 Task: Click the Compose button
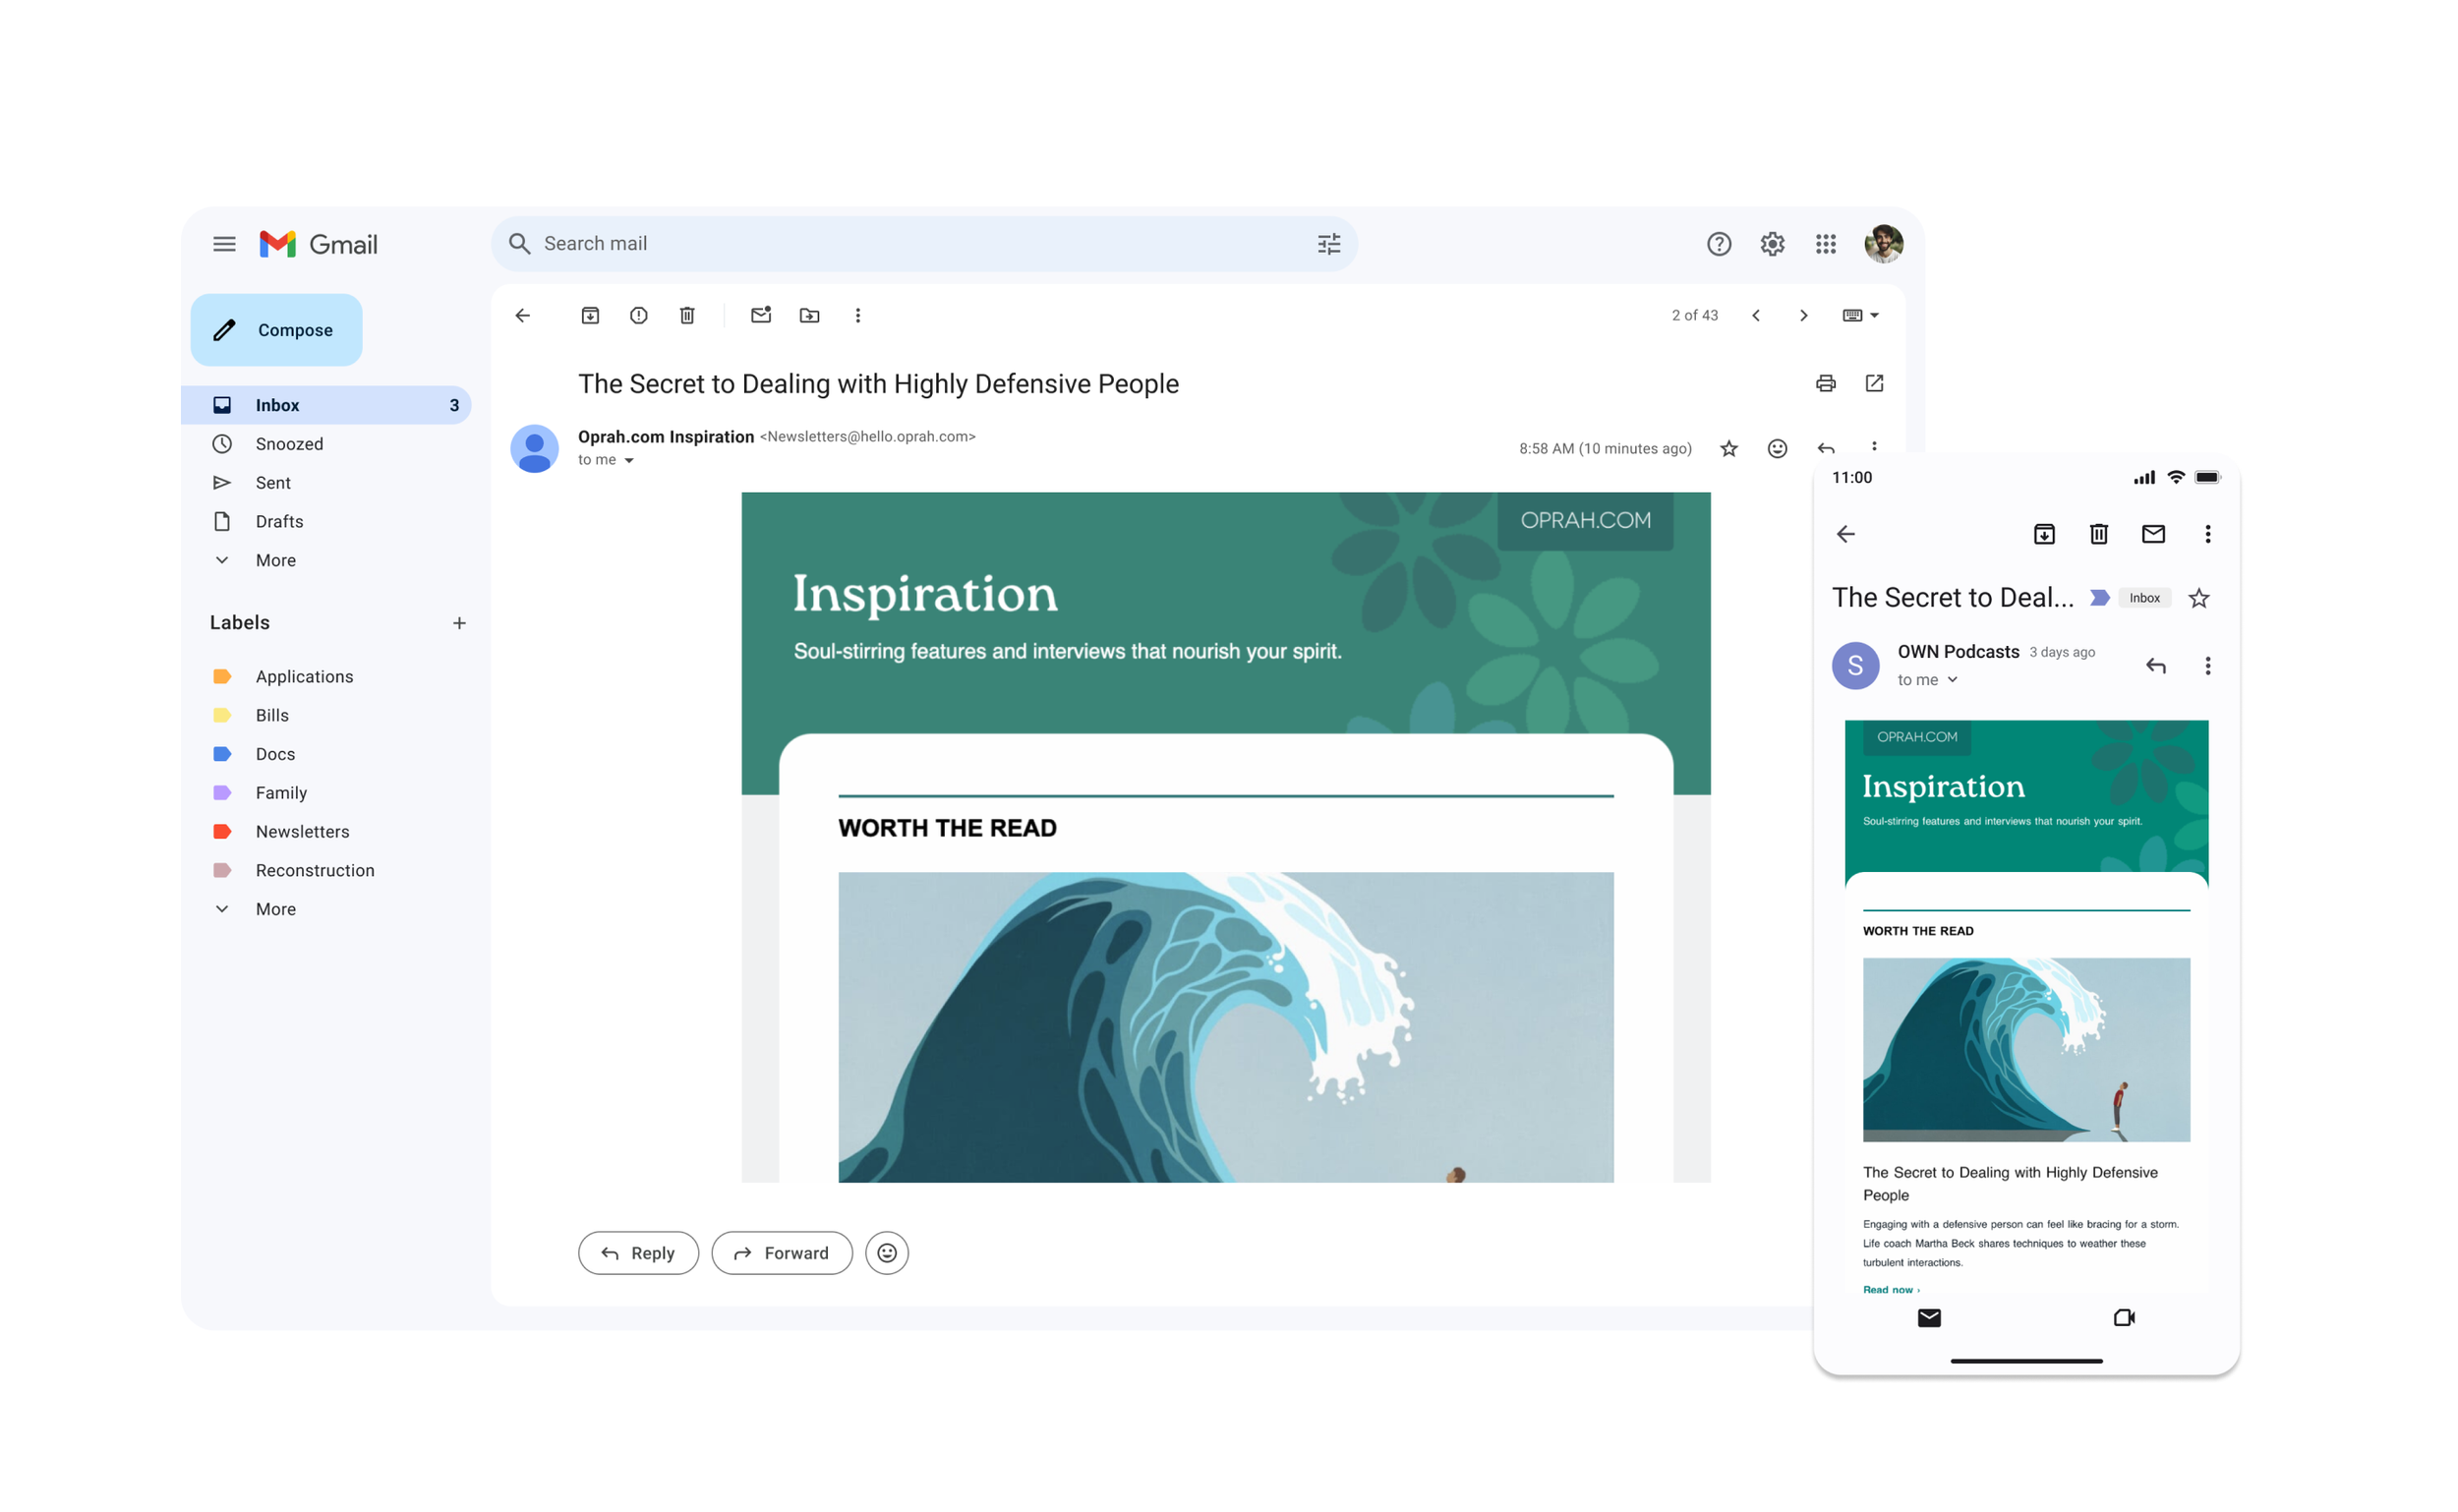[276, 329]
